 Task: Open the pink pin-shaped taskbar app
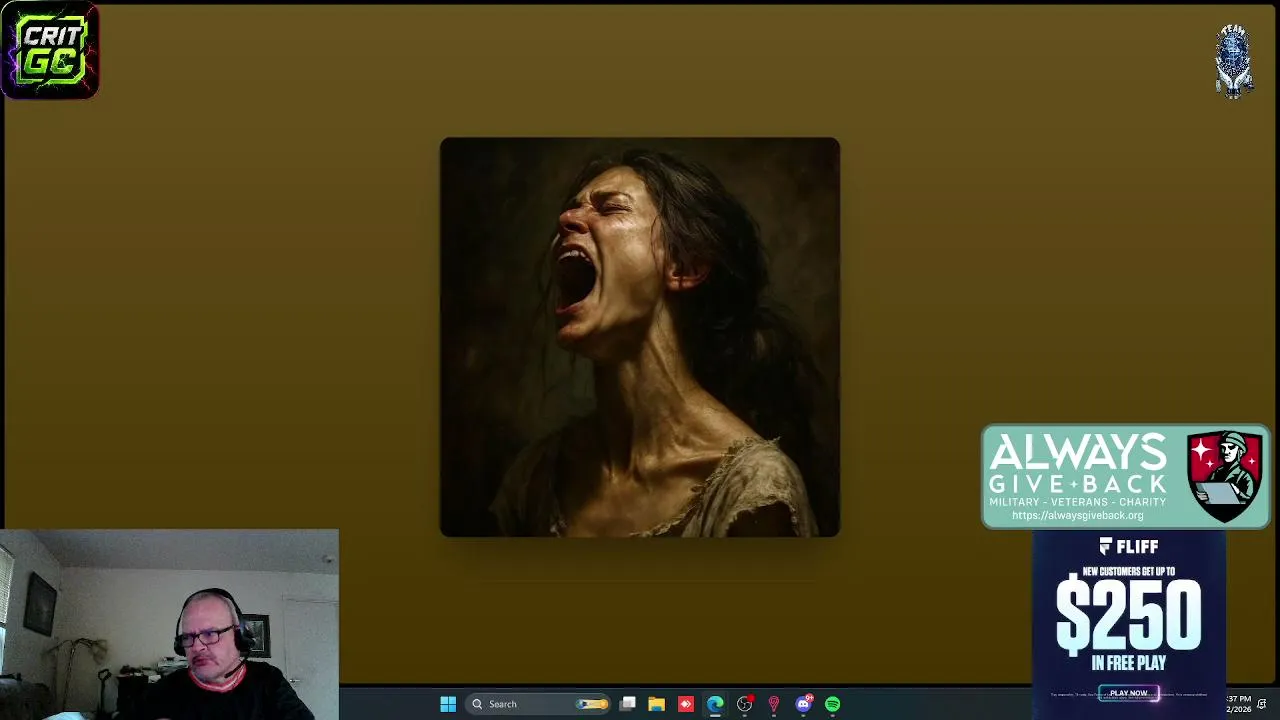coord(773,704)
